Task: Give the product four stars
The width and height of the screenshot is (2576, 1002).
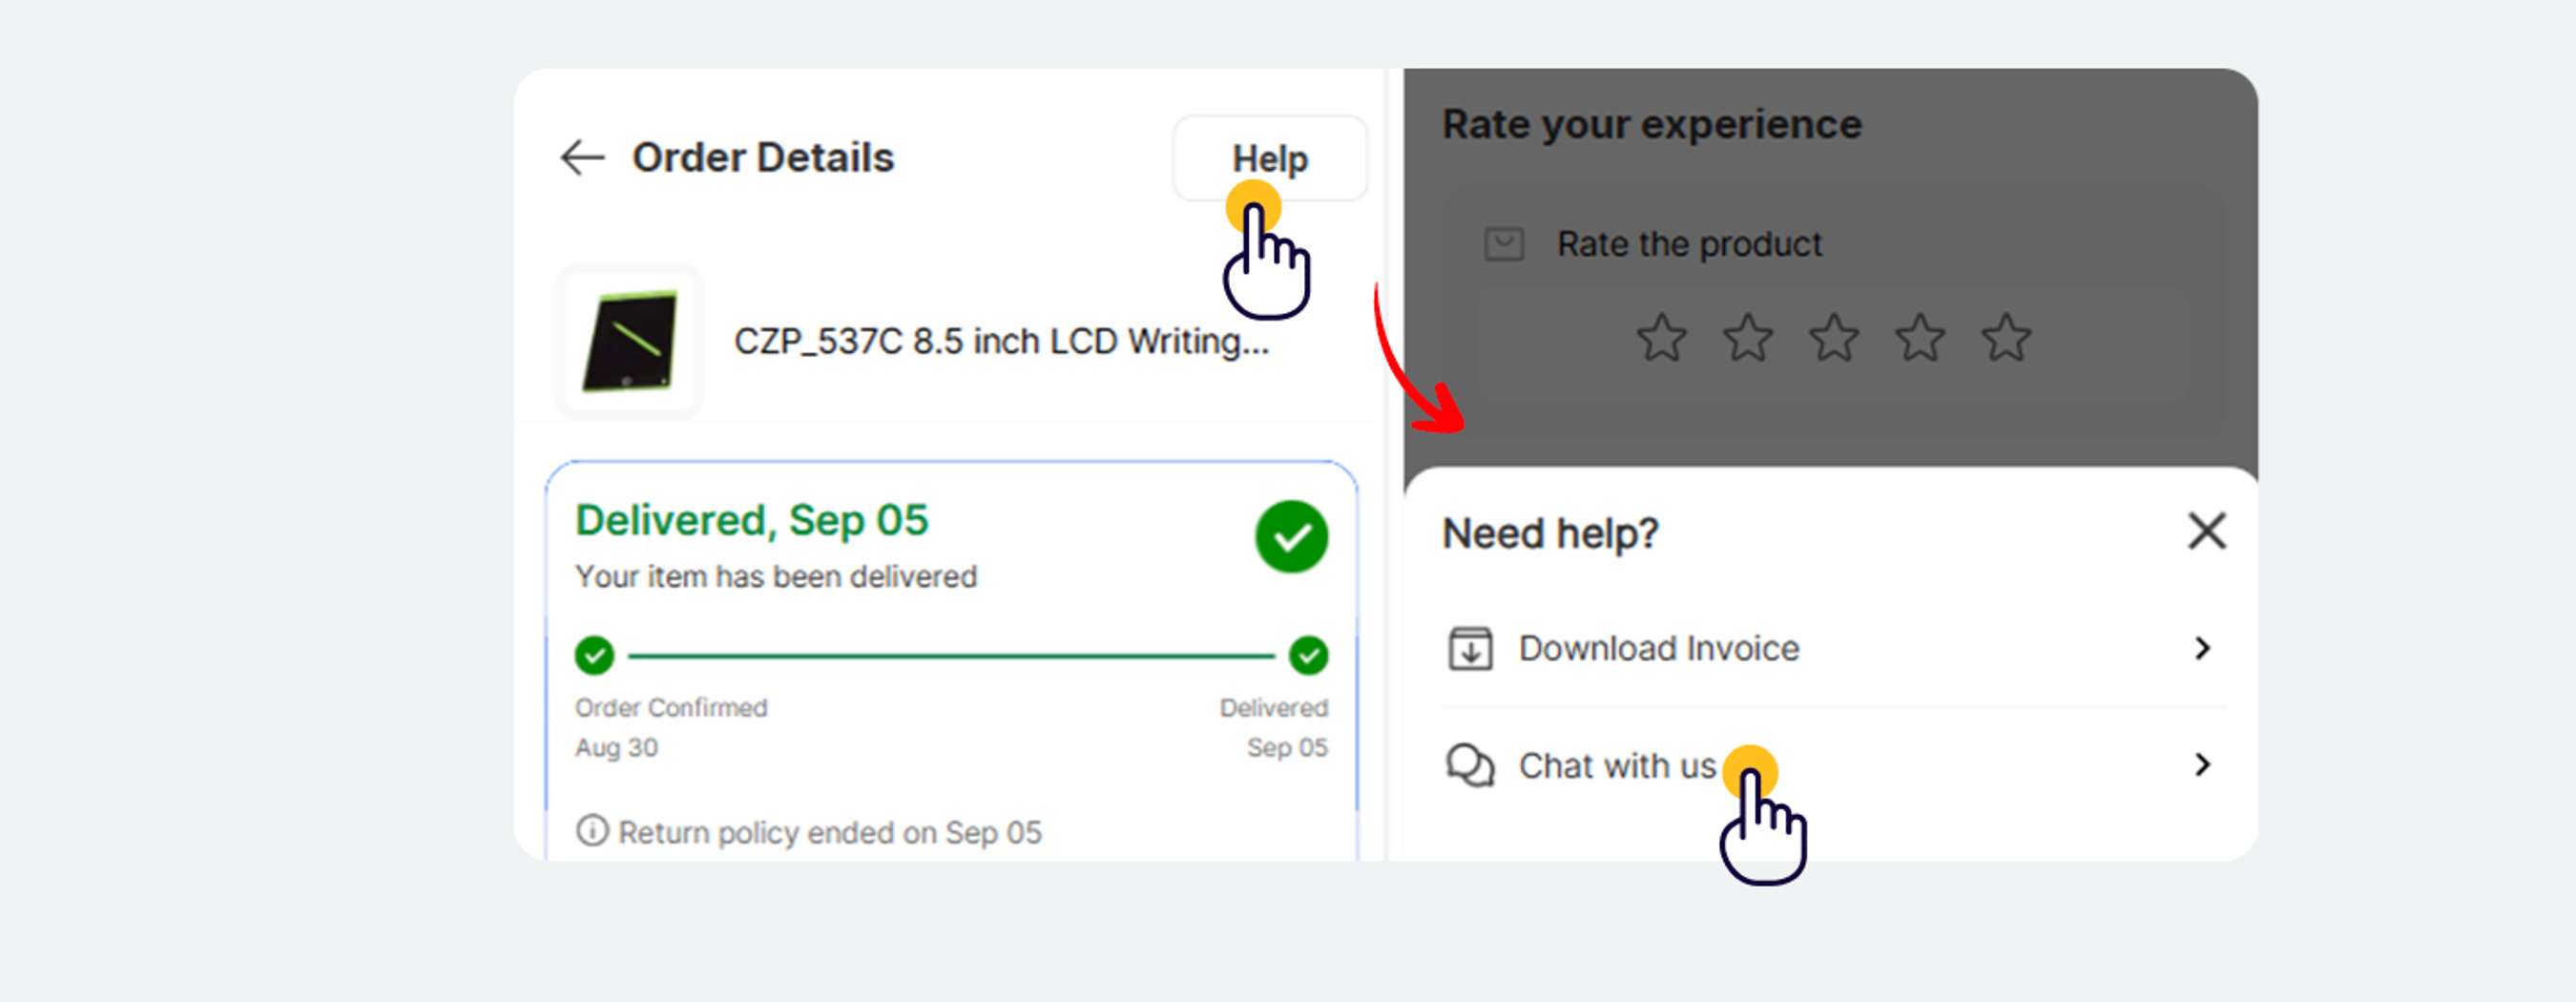Action: tap(1919, 338)
